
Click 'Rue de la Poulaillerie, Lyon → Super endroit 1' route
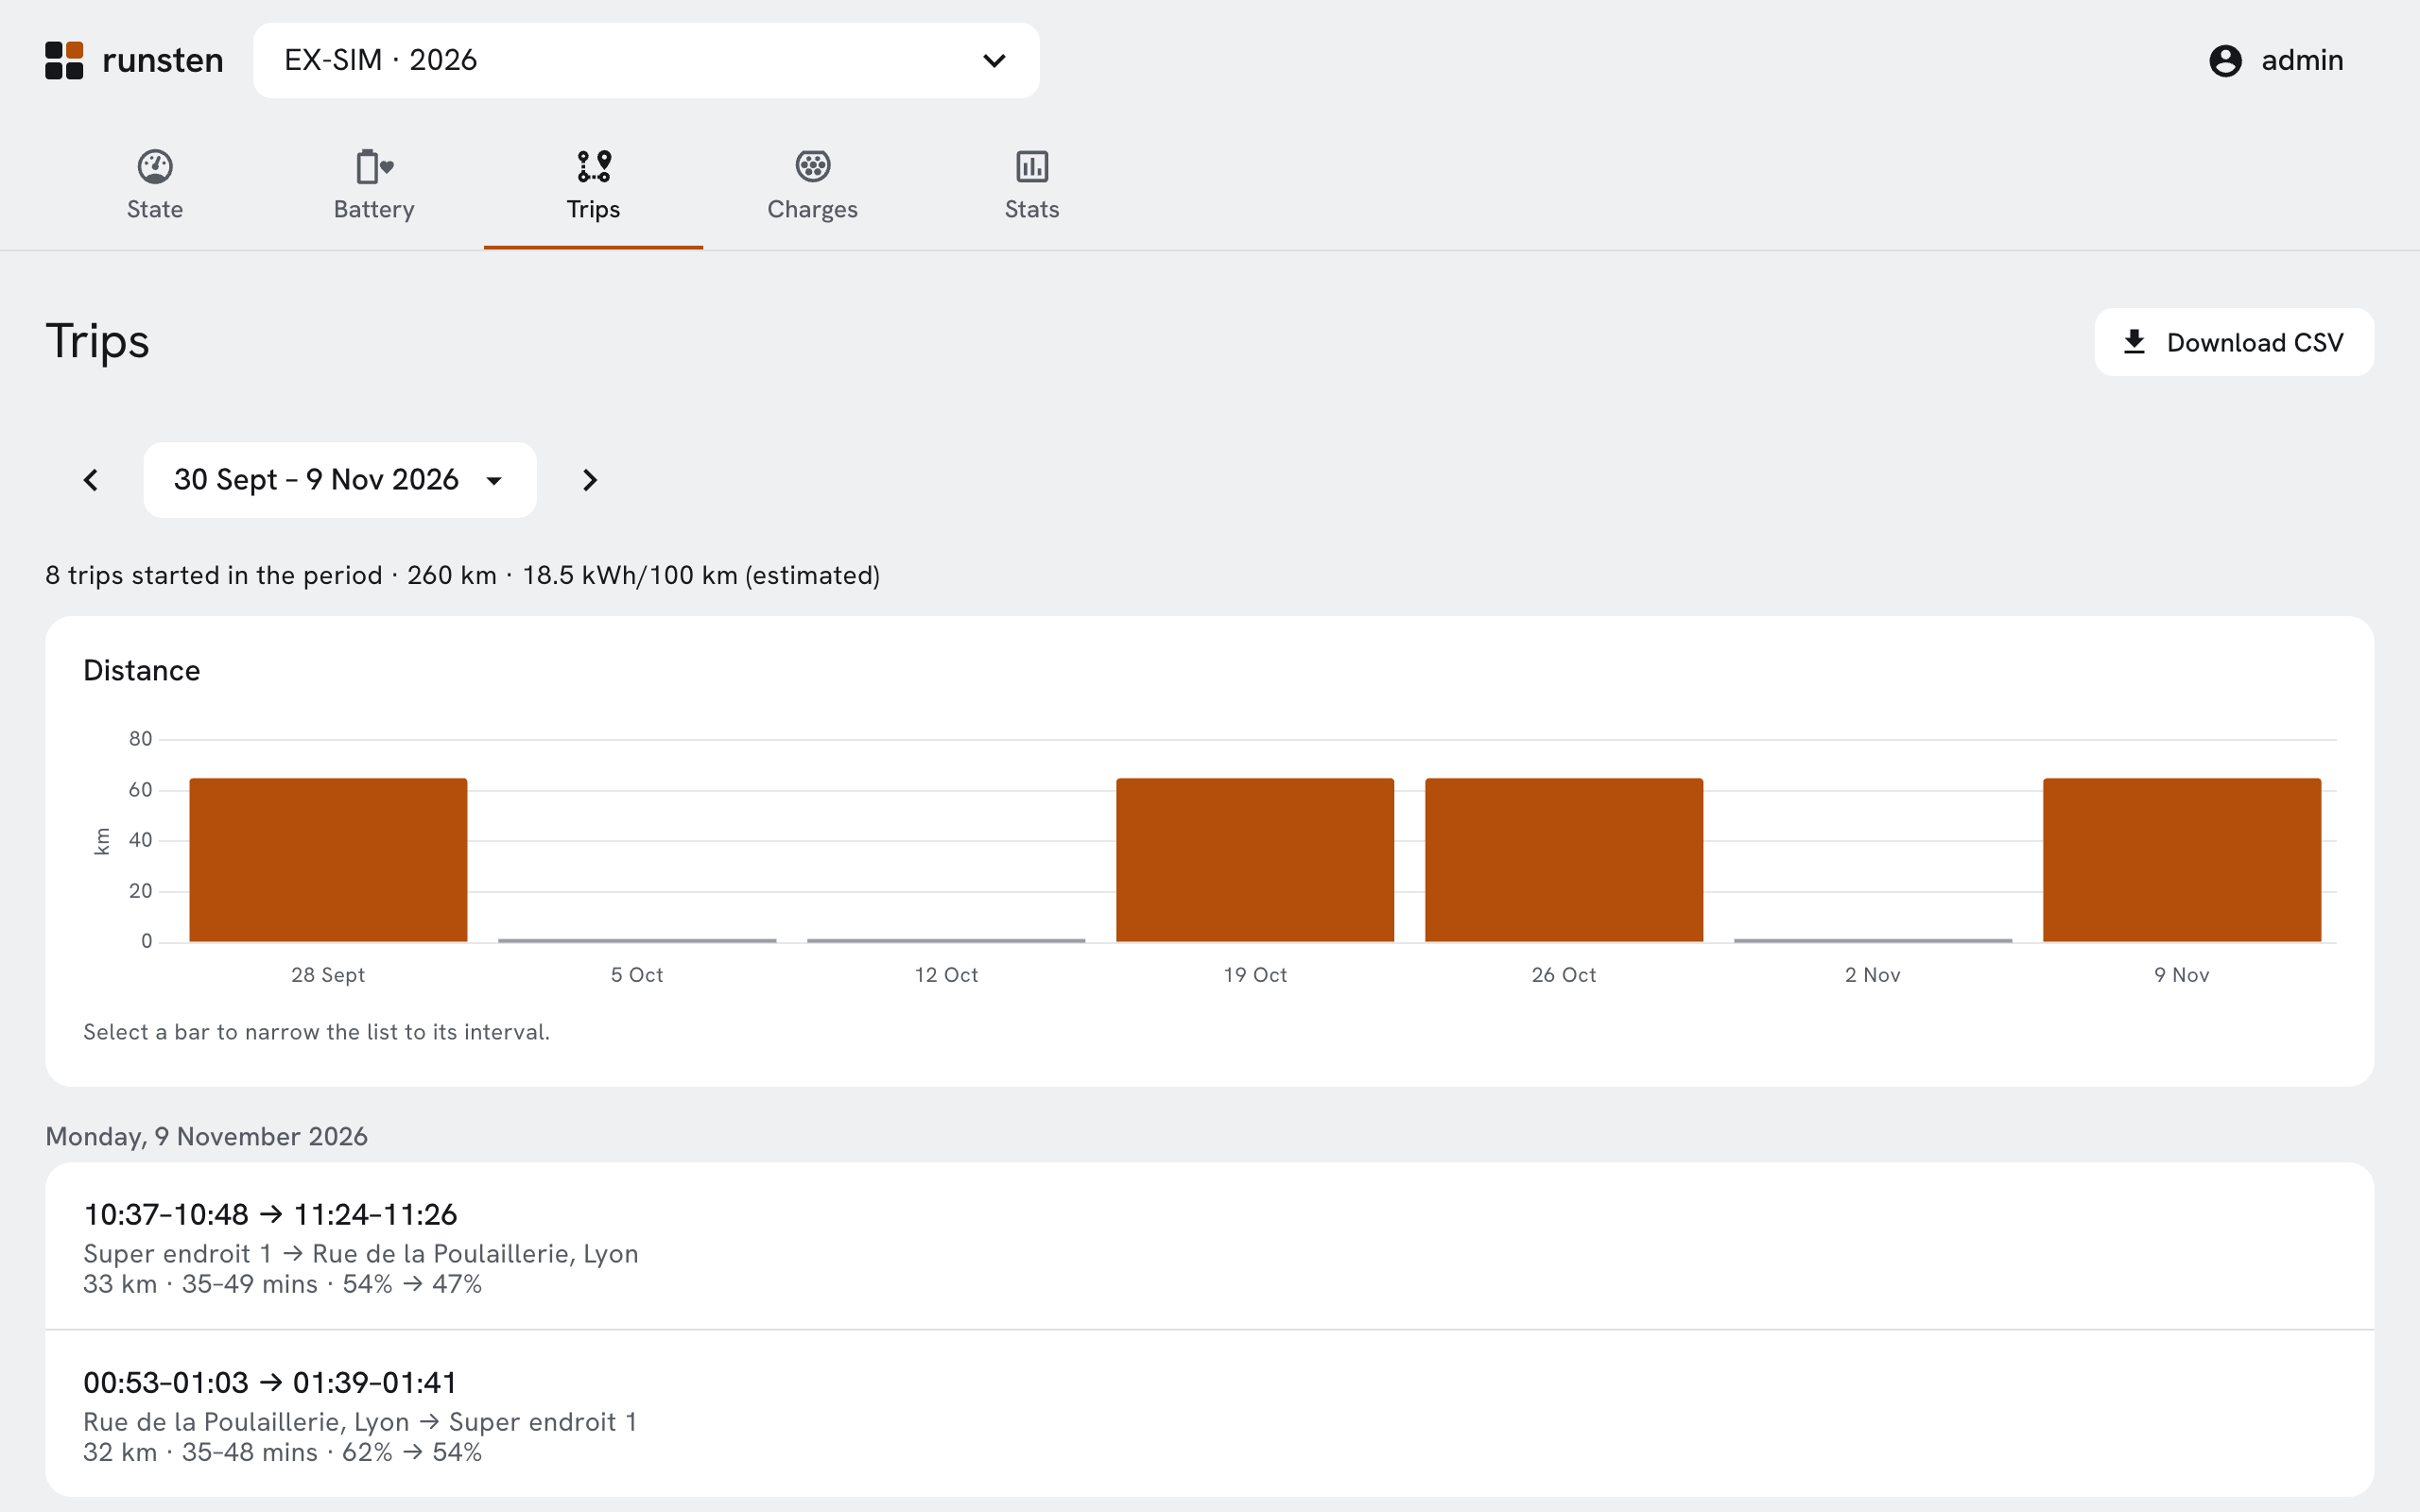[361, 1422]
